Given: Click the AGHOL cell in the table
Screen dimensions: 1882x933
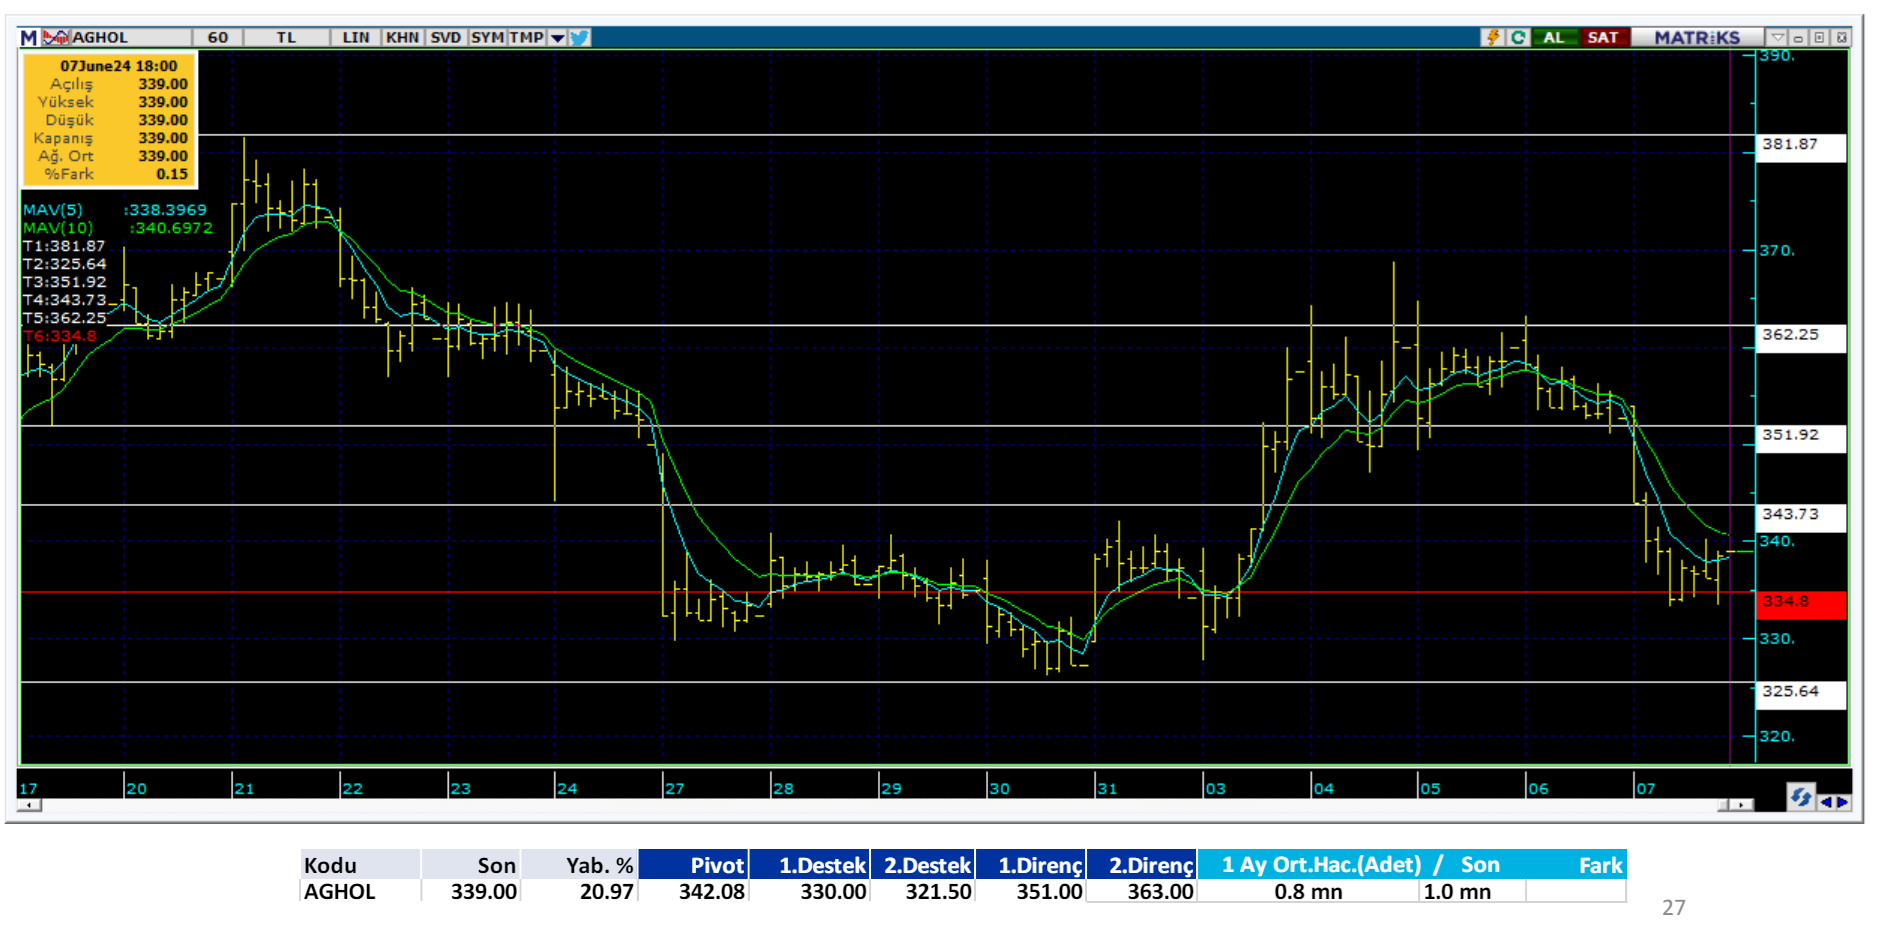Looking at the screenshot, I should click(x=360, y=891).
